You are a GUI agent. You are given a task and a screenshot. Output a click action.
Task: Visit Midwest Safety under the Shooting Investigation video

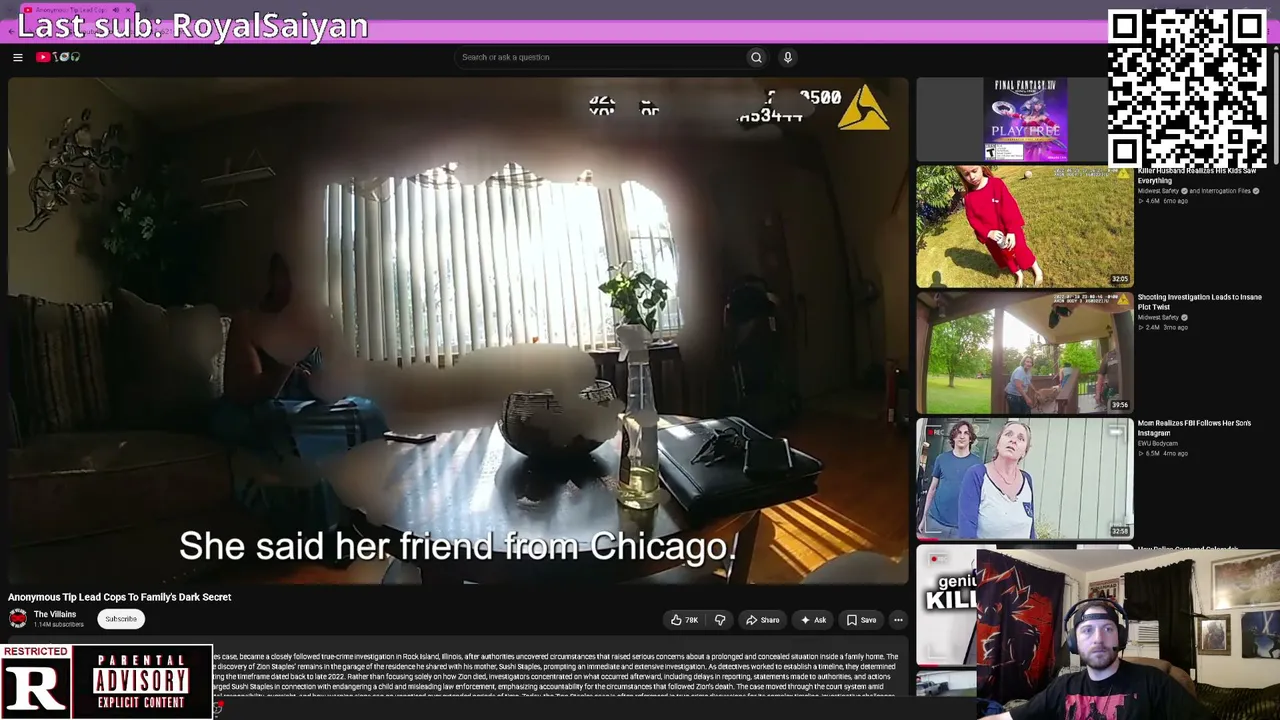tap(1158, 318)
